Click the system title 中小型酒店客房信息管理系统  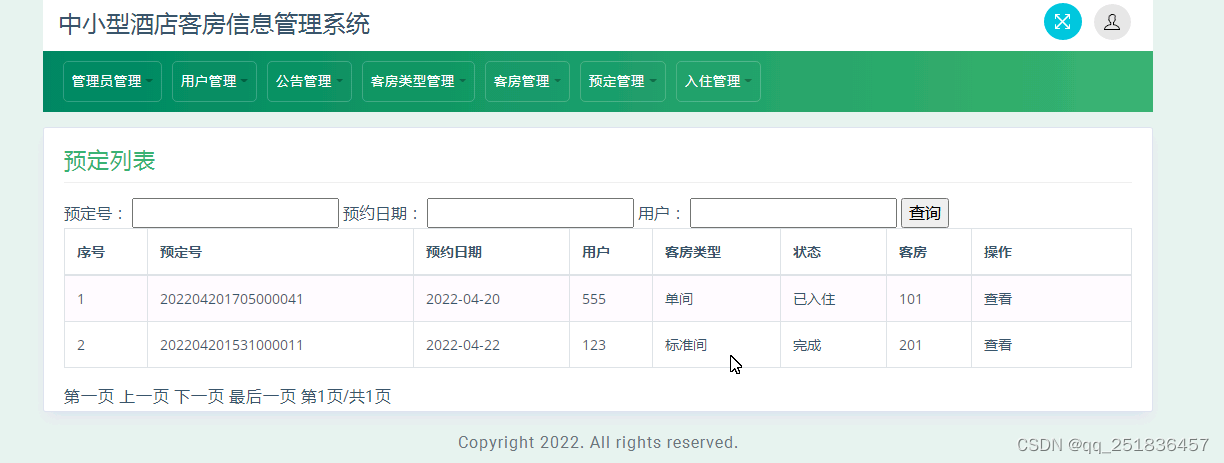[214, 24]
